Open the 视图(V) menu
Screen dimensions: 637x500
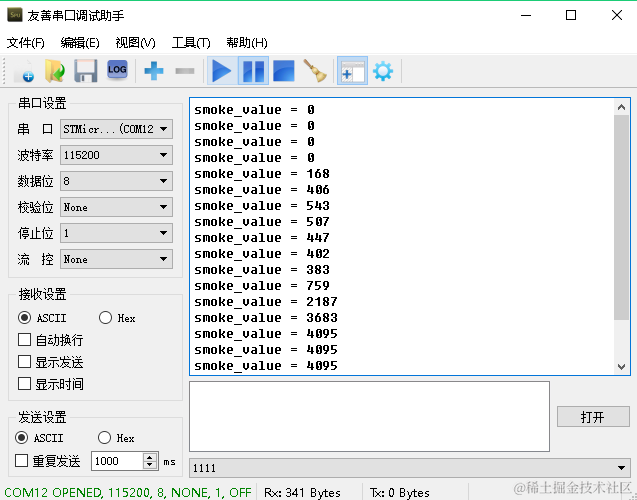click(x=135, y=42)
